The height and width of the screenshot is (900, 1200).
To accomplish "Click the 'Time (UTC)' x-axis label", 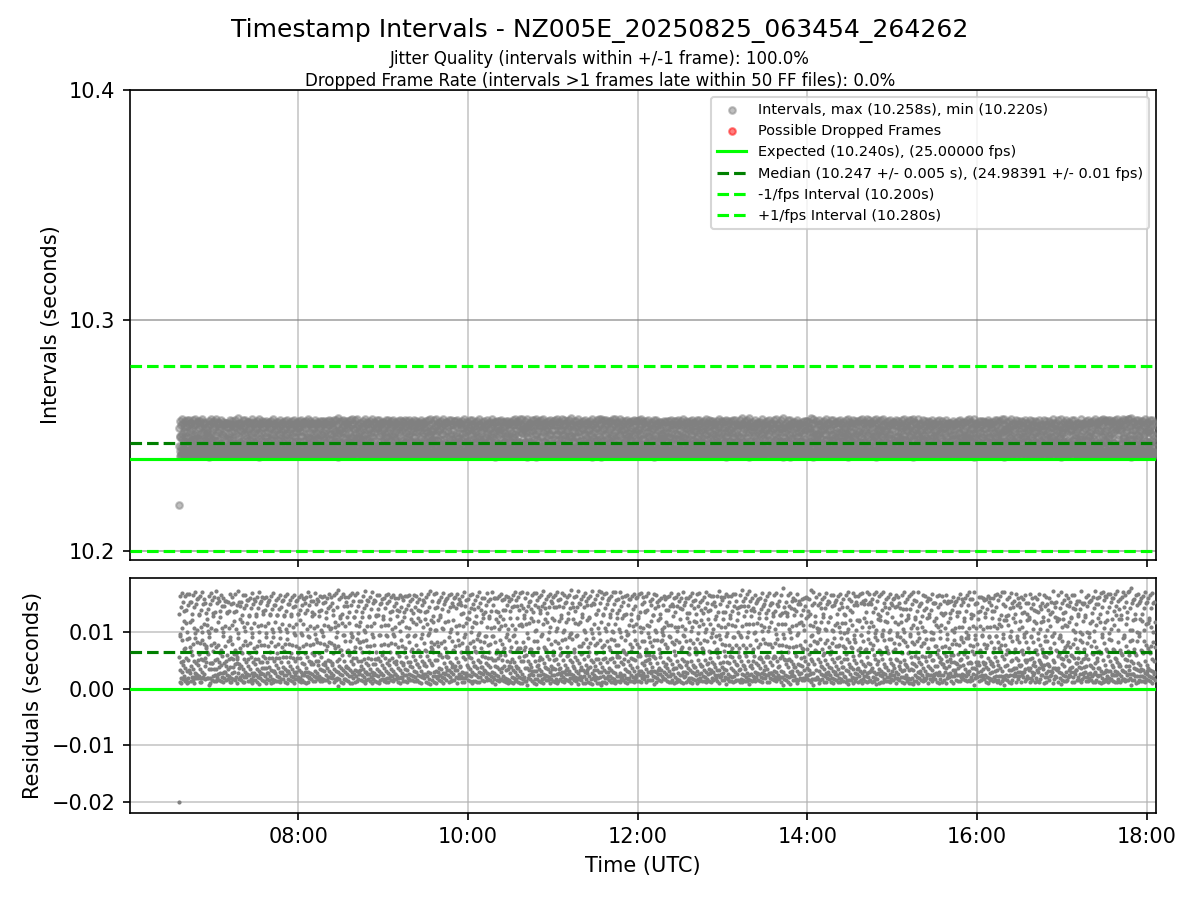I will tap(642, 864).
